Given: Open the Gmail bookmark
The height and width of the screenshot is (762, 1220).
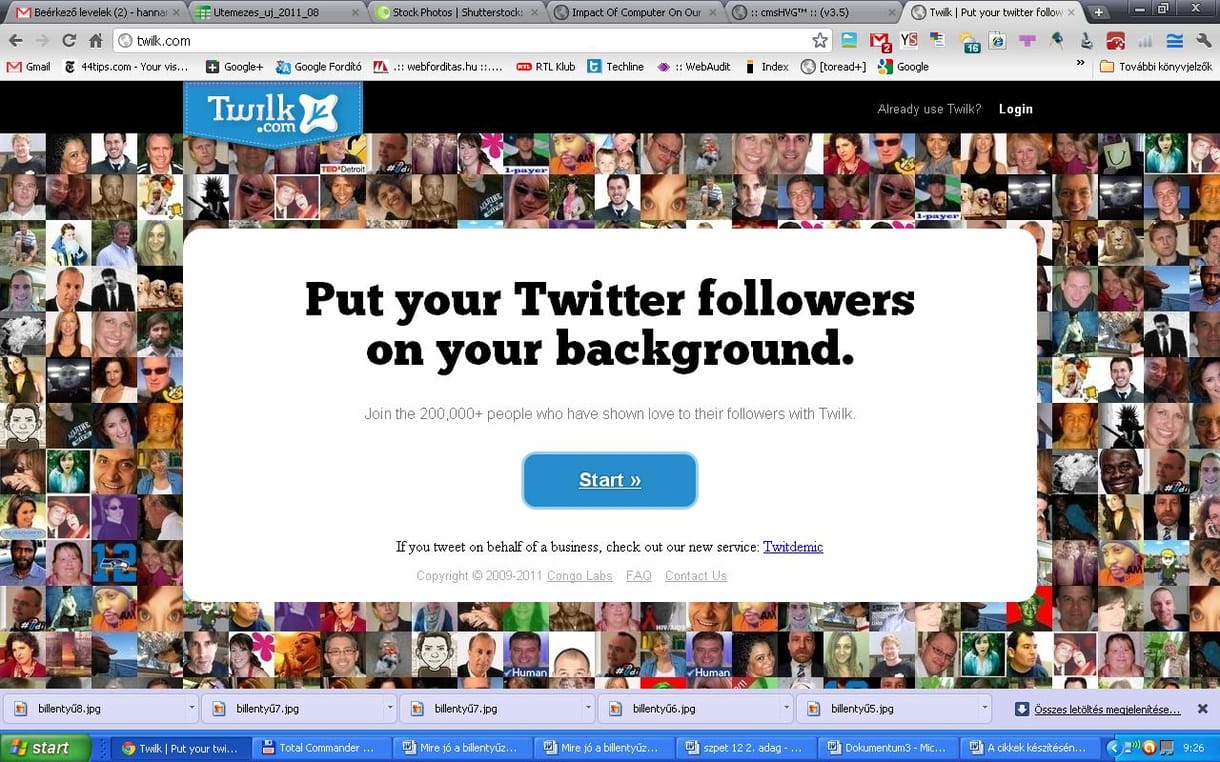Looking at the screenshot, I should tap(29, 67).
